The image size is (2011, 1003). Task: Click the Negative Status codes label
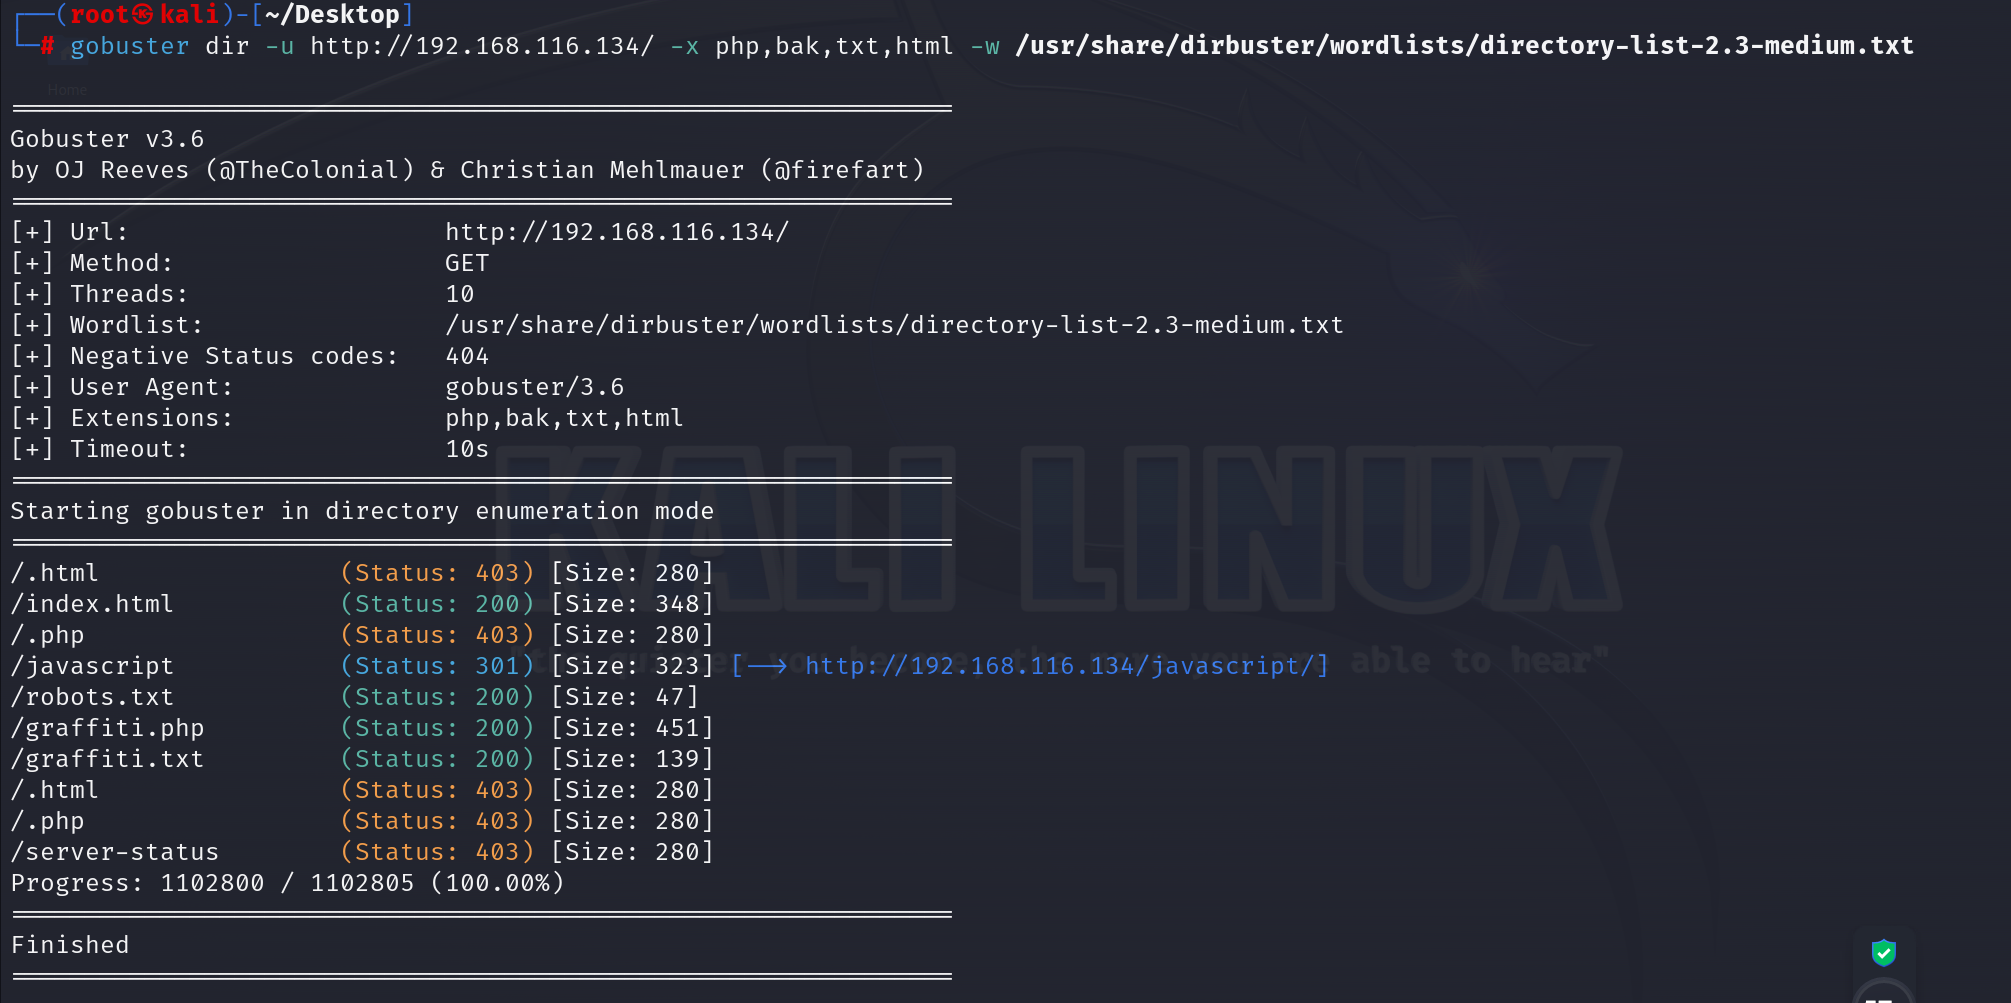coord(234,356)
